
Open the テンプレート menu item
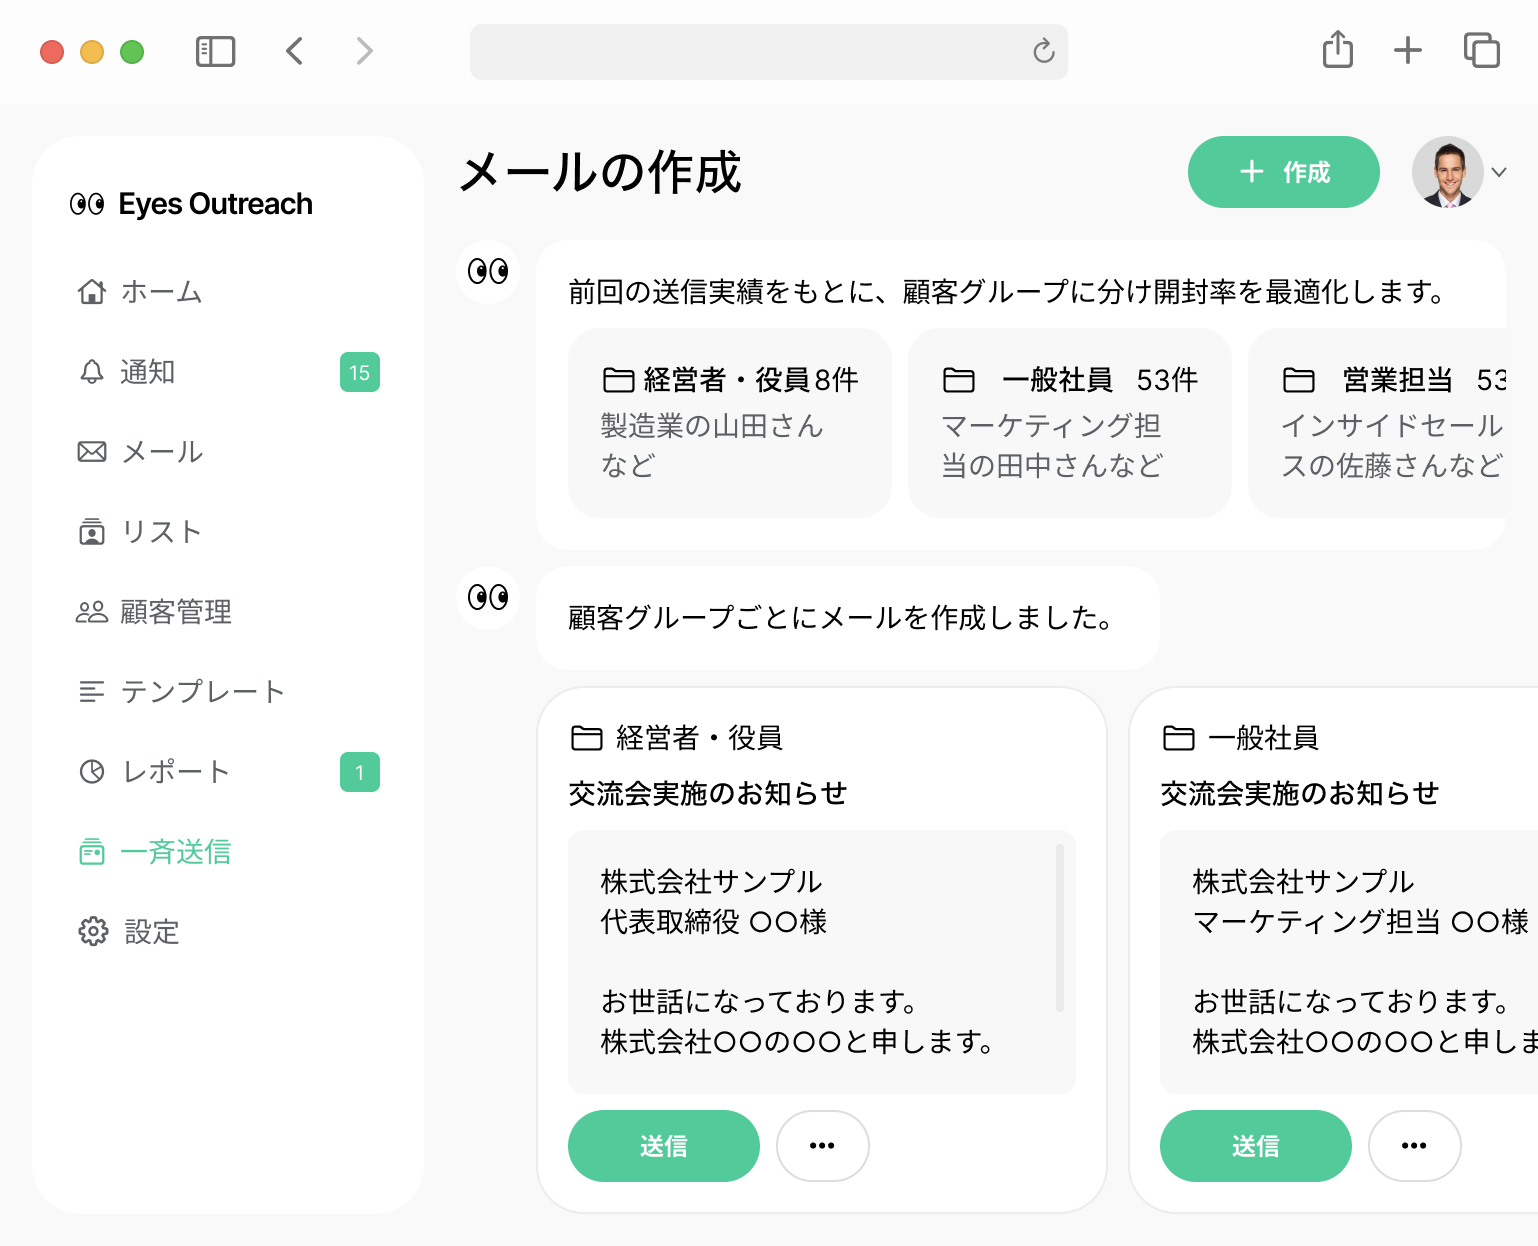(202, 692)
